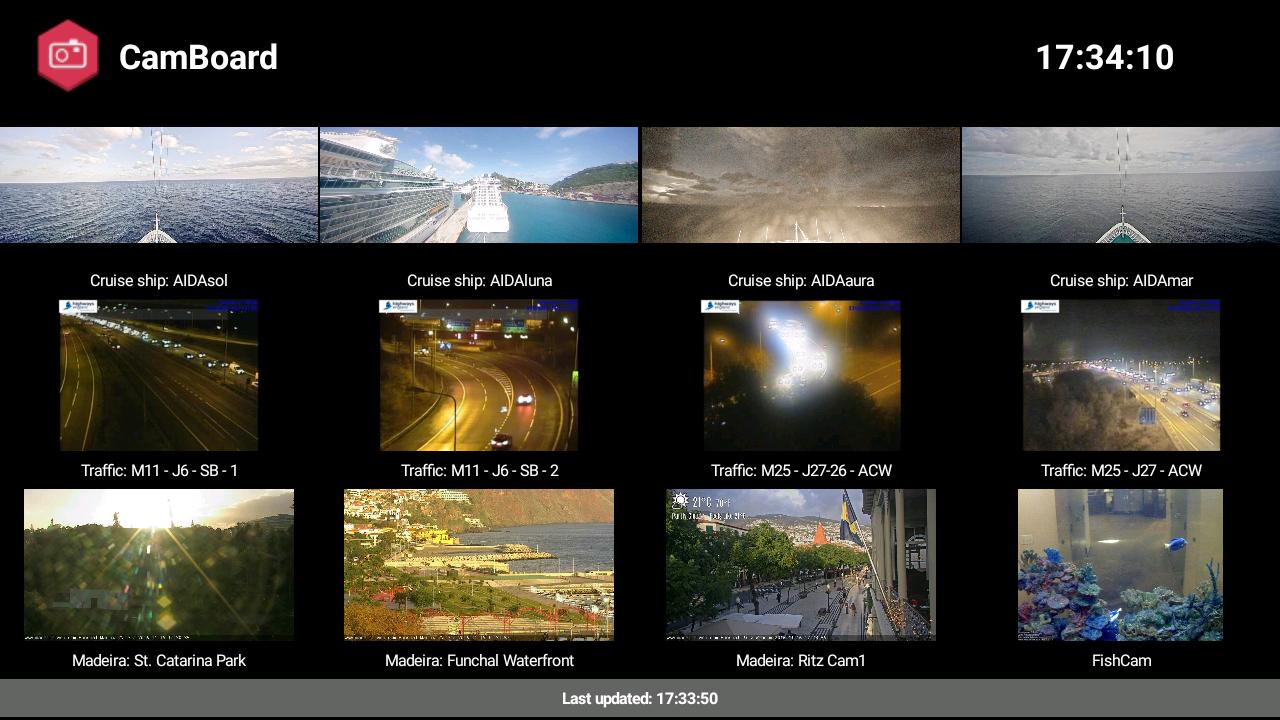Select the M11 - J6 - SB - 2 traffic feed
Screen dimensions: 1280x720
pos(479,375)
